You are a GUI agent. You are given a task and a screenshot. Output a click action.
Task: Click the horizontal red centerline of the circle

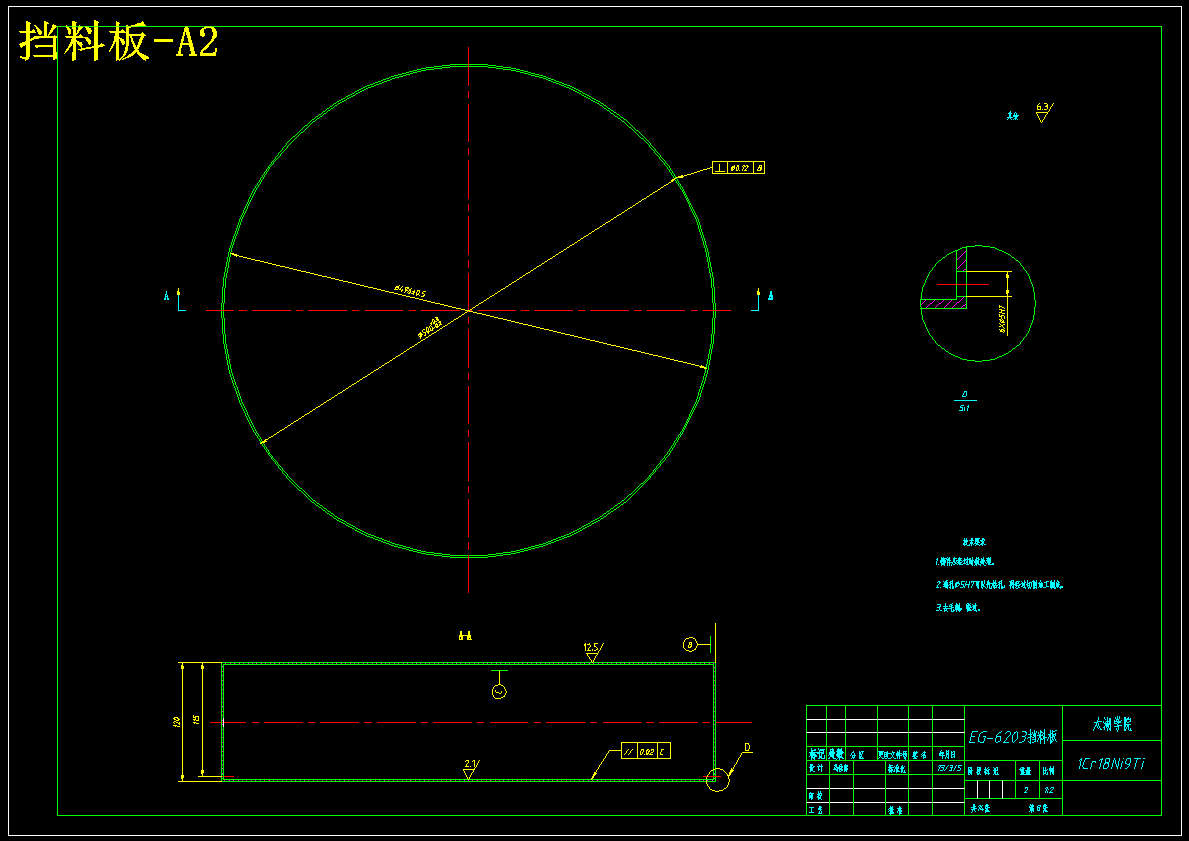click(x=469, y=310)
